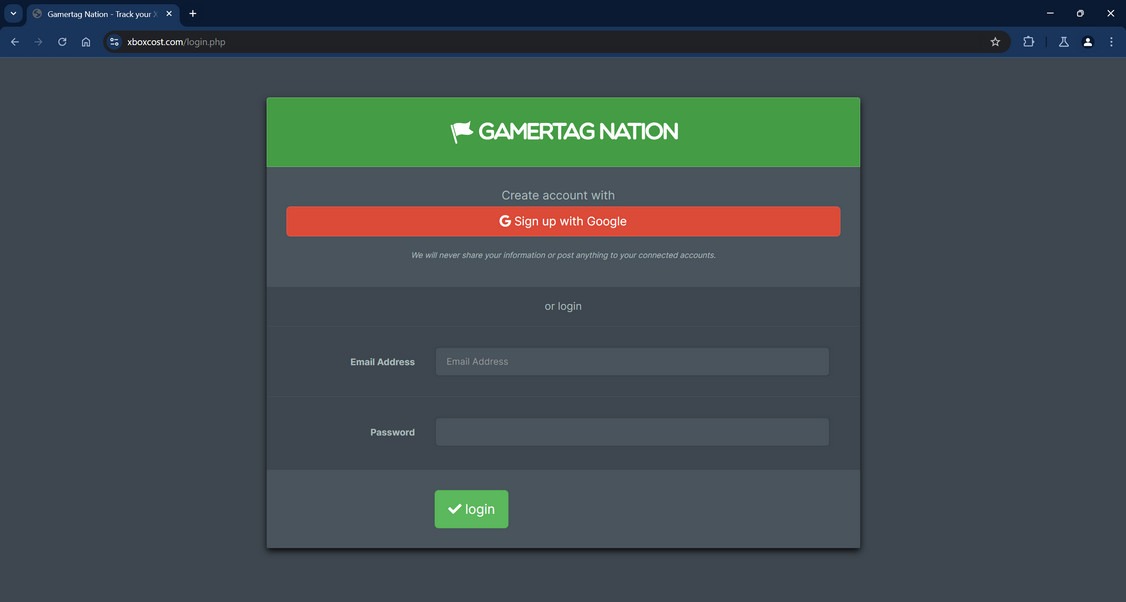Open the browser profile icon

[1087, 42]
